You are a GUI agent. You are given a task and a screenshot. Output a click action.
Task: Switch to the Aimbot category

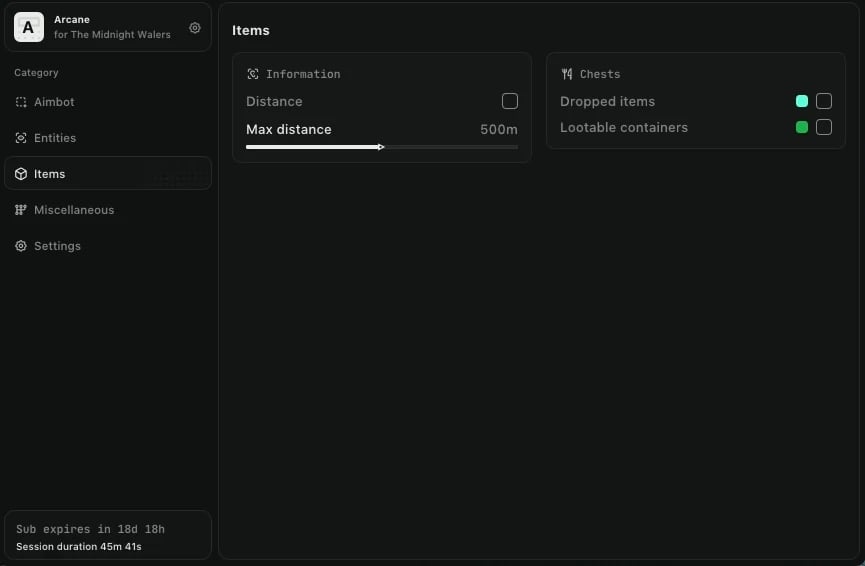click(108, 102)
